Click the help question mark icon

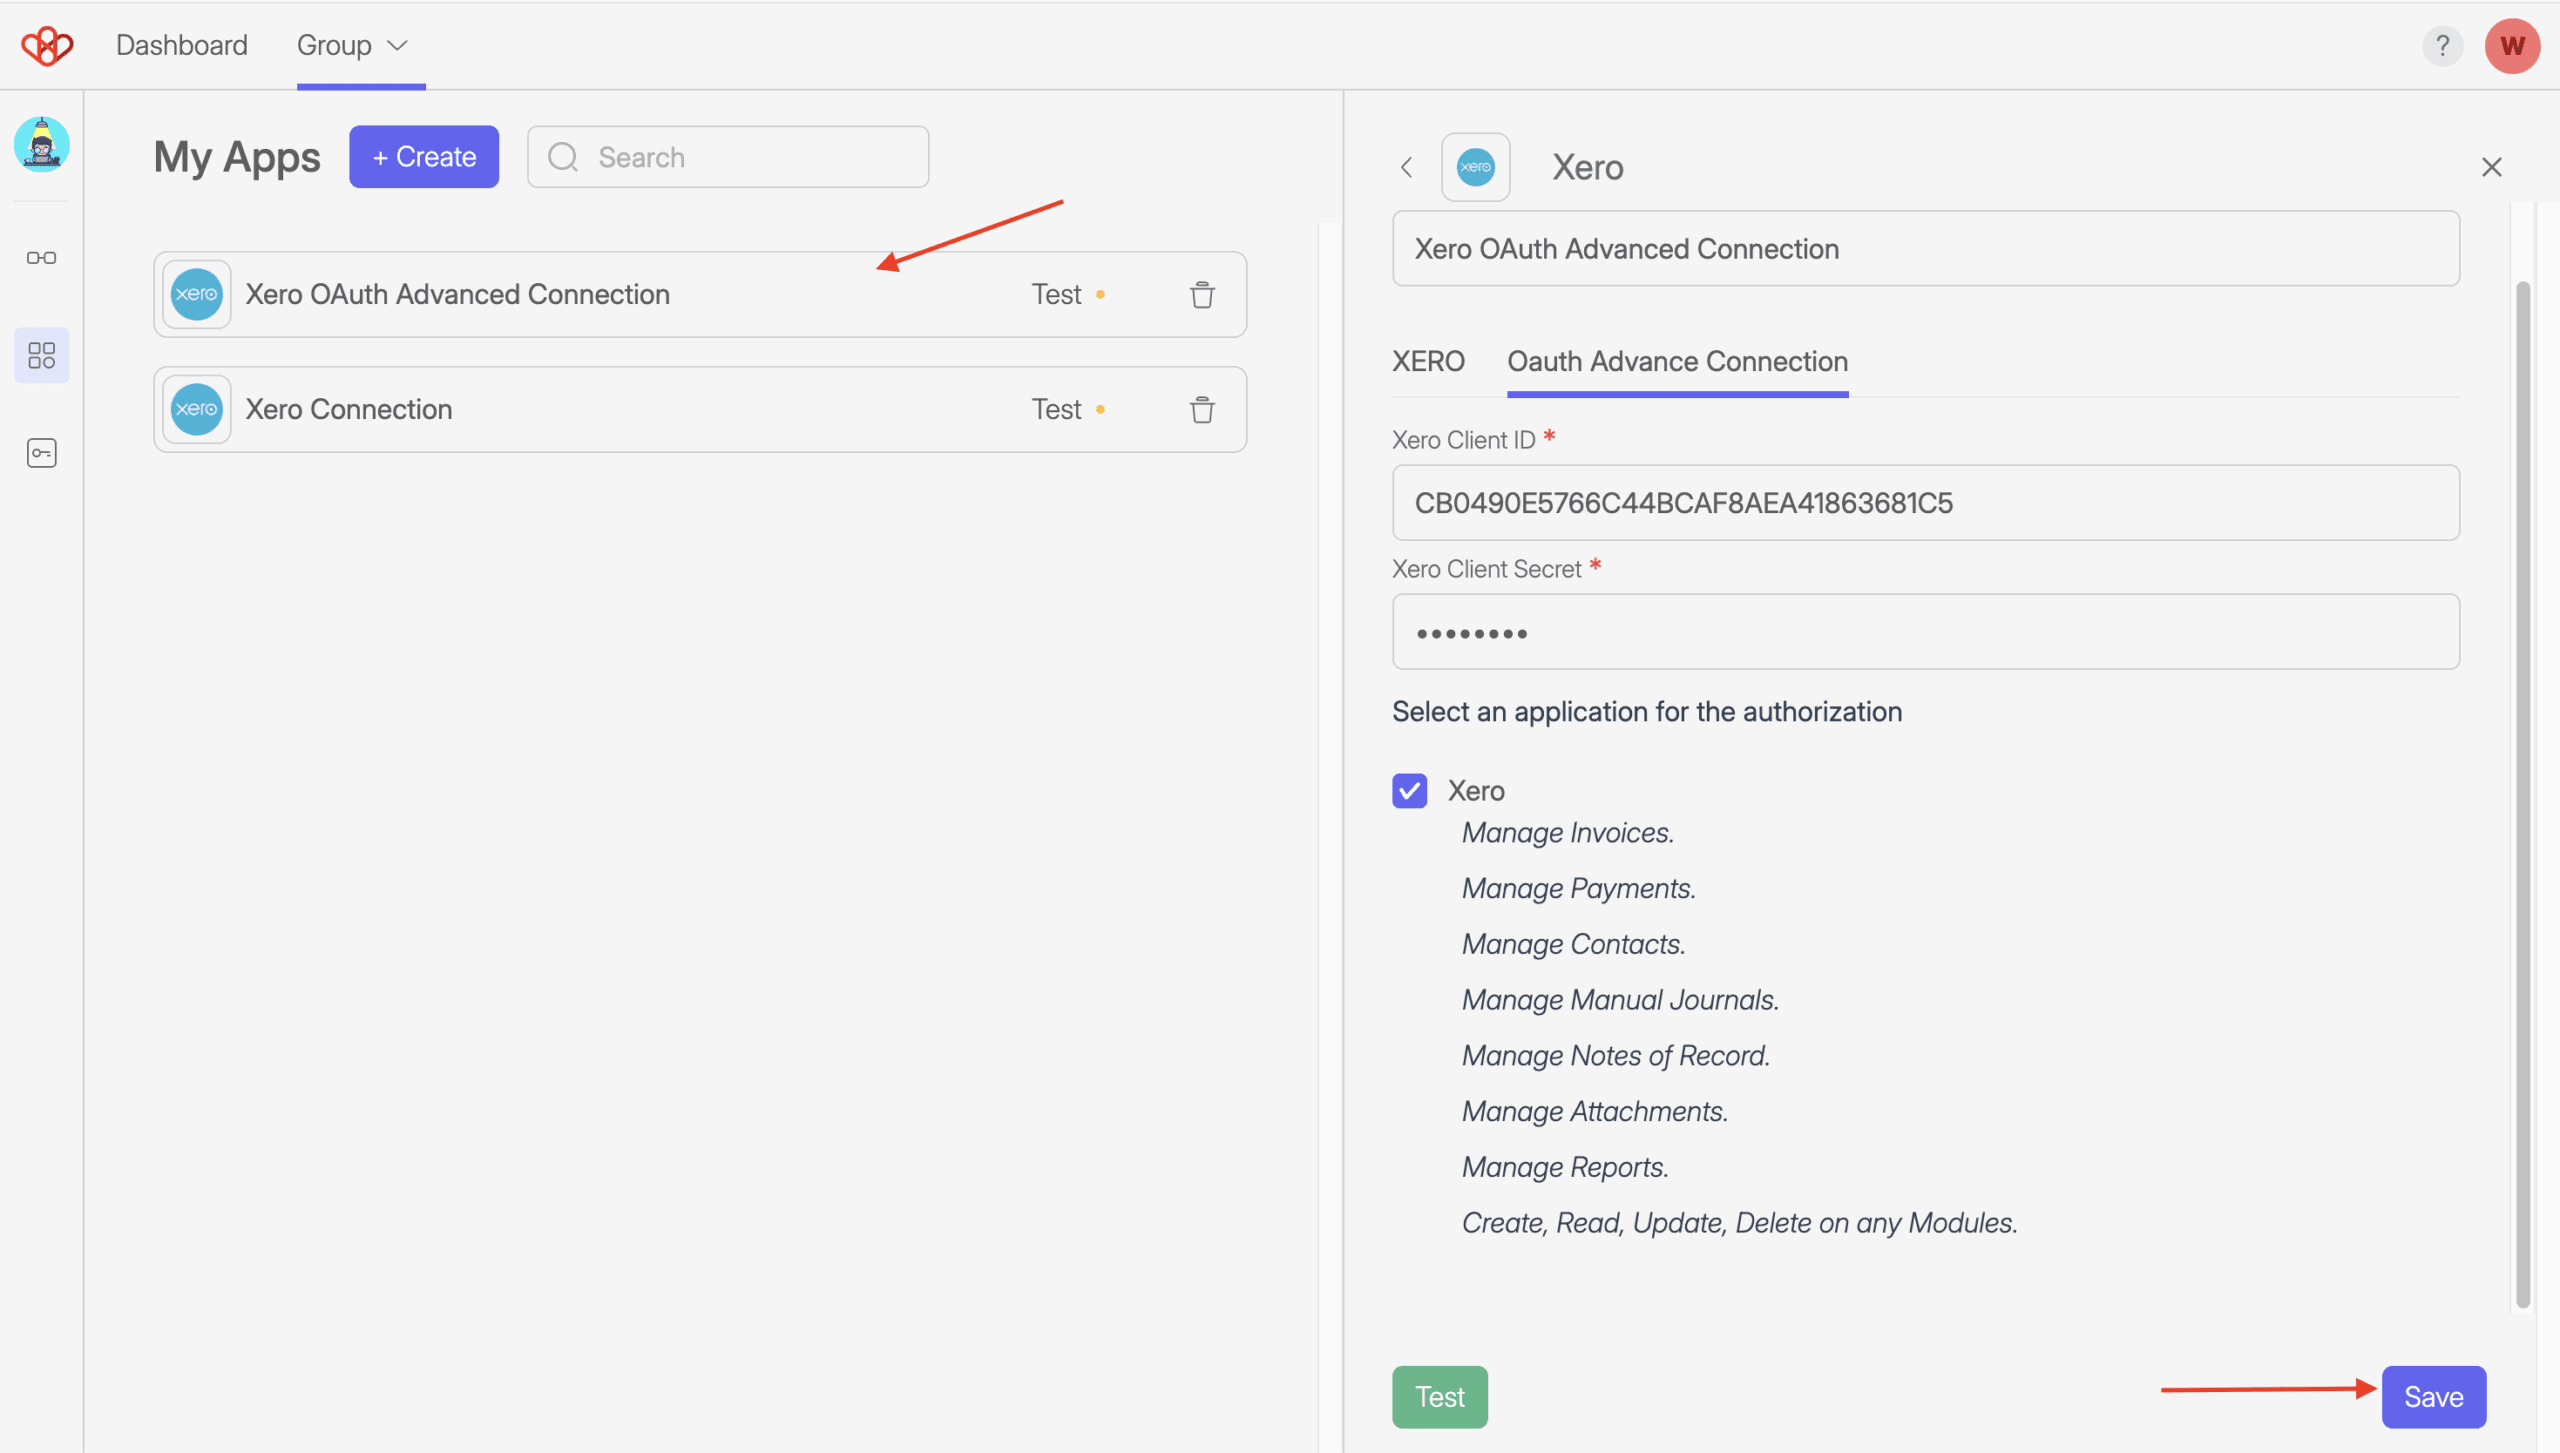[2442, 45]
